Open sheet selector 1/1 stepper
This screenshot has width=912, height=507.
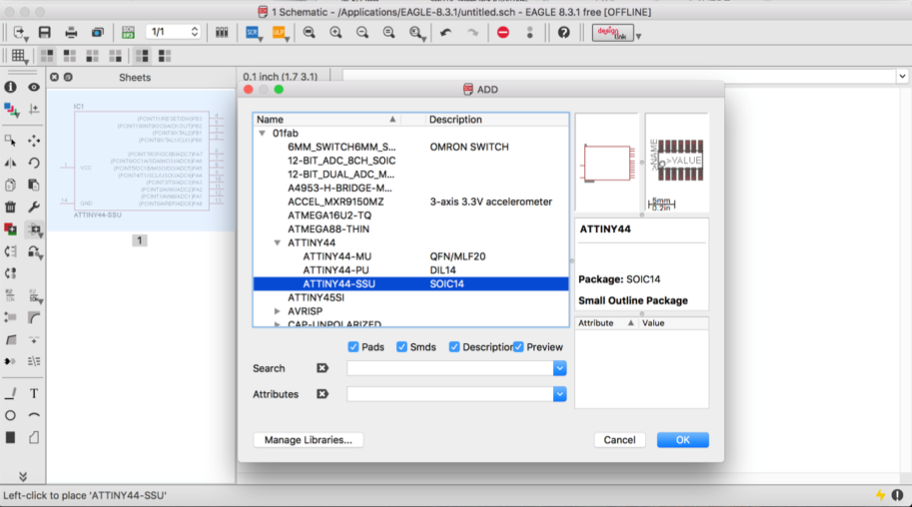pos(195,32)
